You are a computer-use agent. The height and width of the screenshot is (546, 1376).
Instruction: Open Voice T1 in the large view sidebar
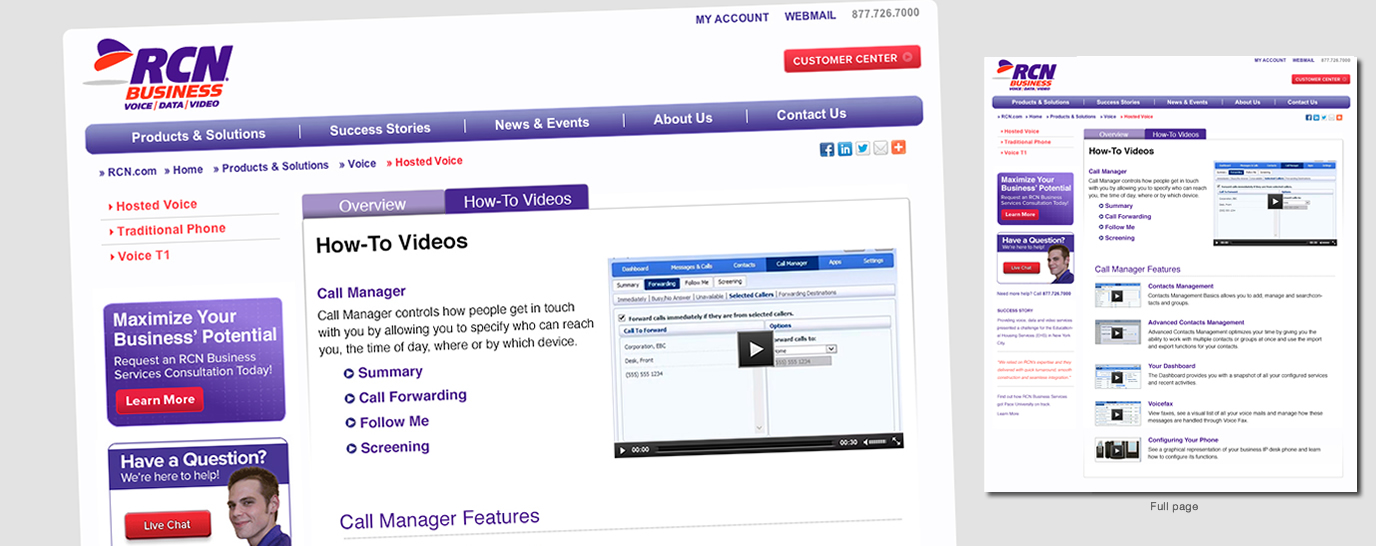[x=143, y=256]
